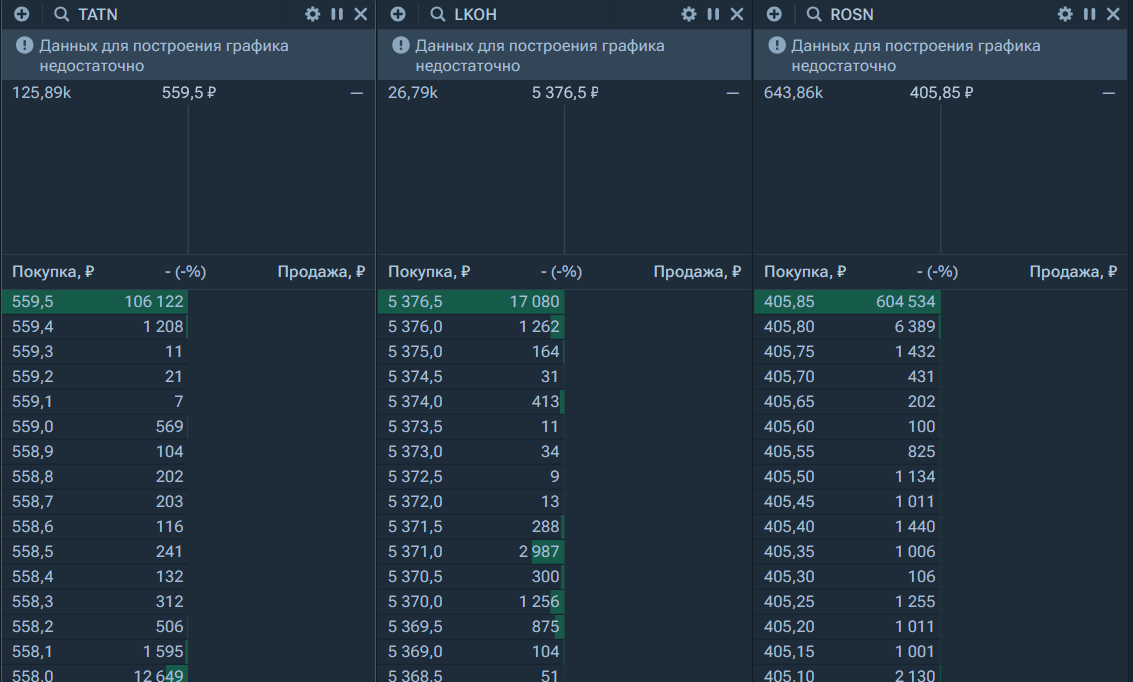
Task: Select LKOH bid row 5 374,0 with 413
Action: (471, 402)
